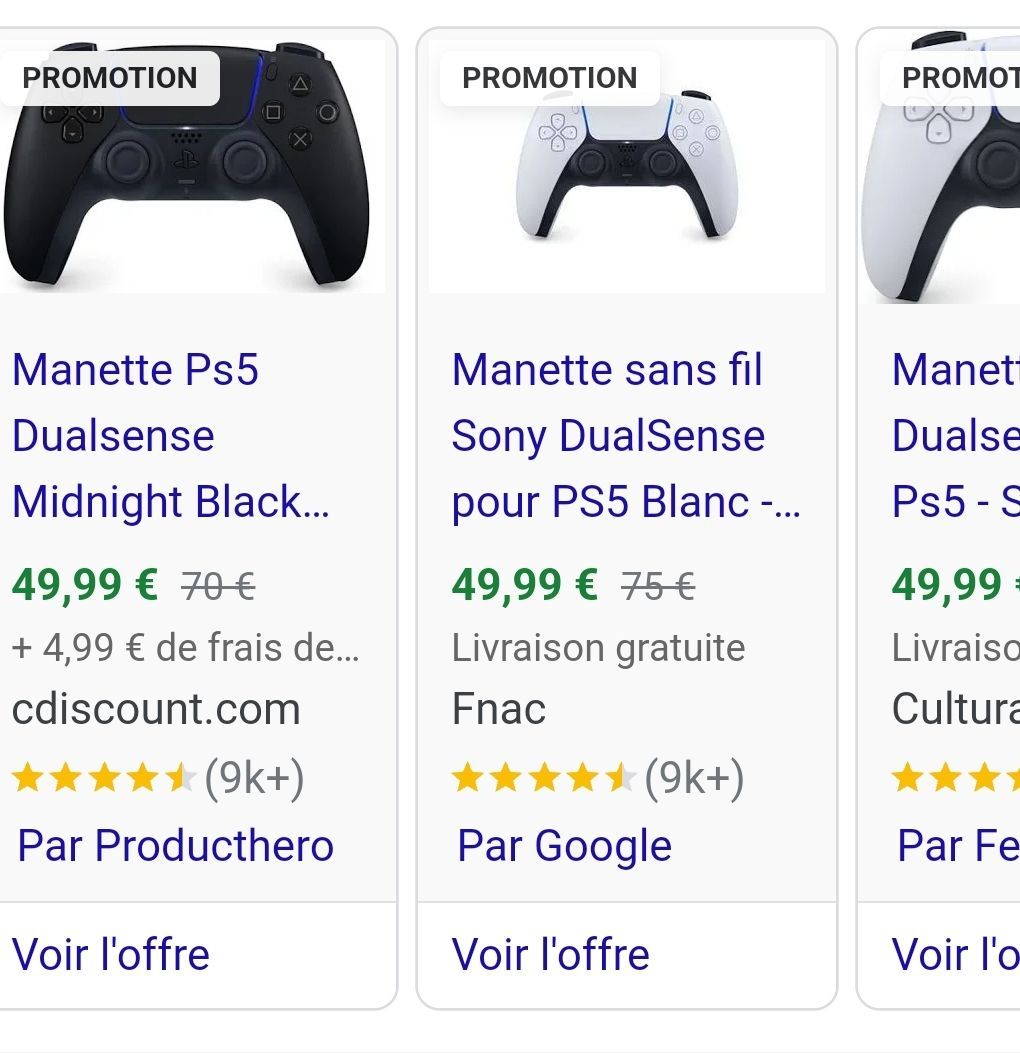This screenshot has height=1053, width=1020.
Task: Open the white Fnac DualSense controller image
Action: [627, 167]
